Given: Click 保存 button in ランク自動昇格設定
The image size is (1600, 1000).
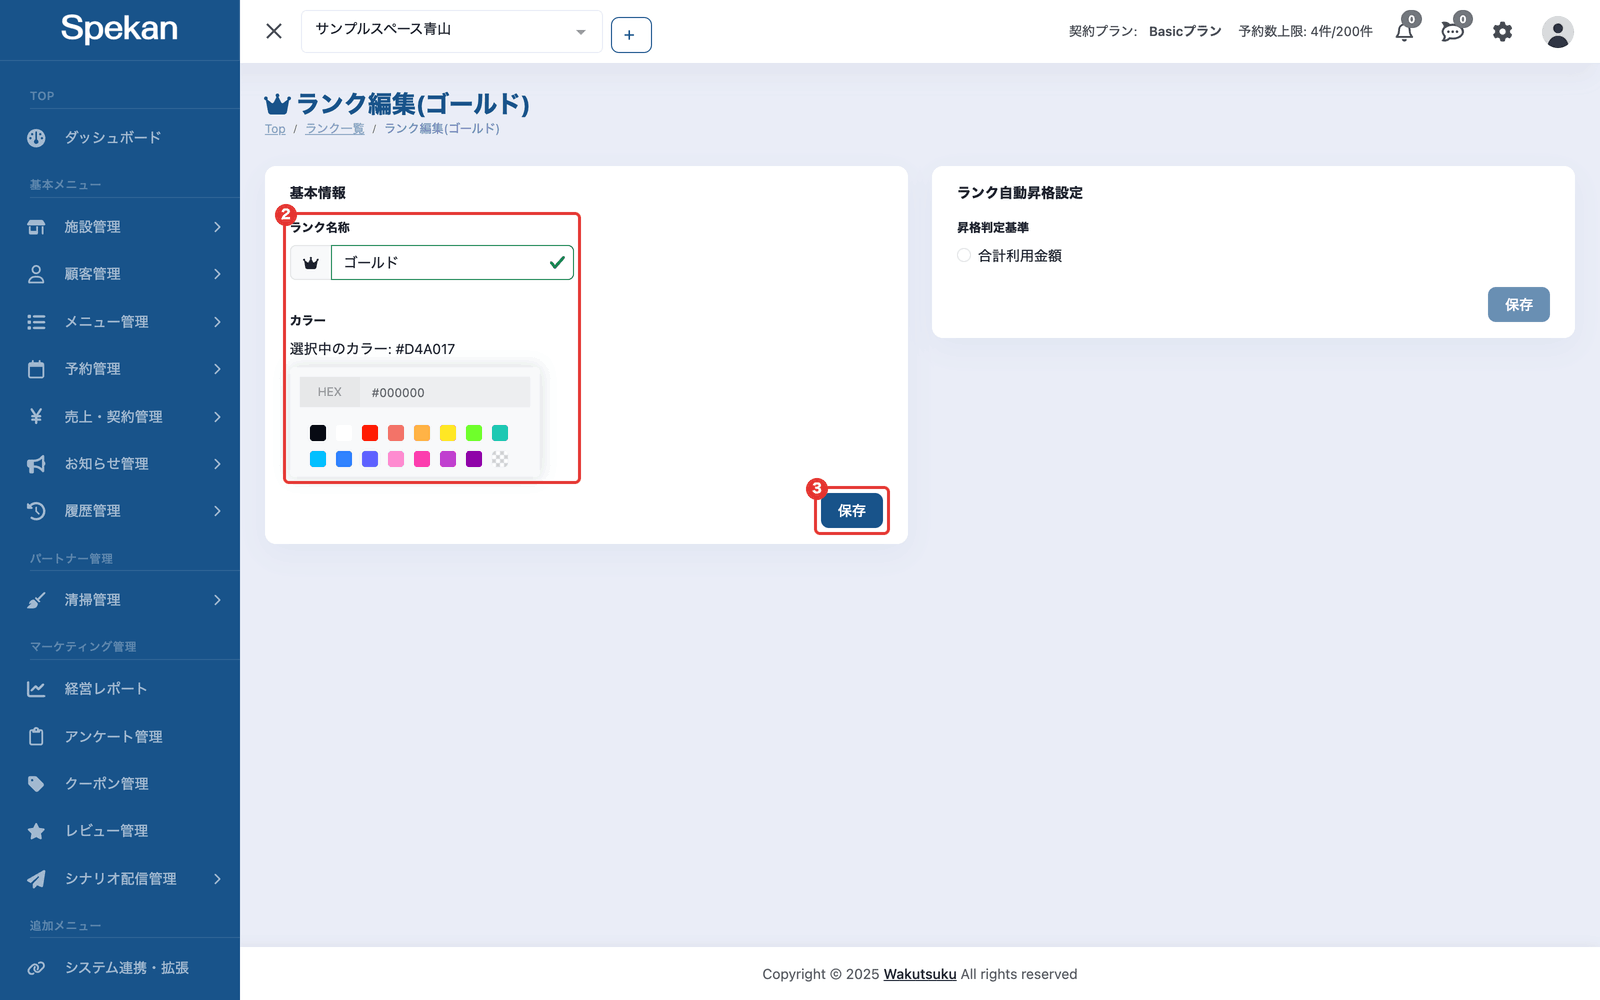Looking at the screenshot, I should [x=1518, y=305].
